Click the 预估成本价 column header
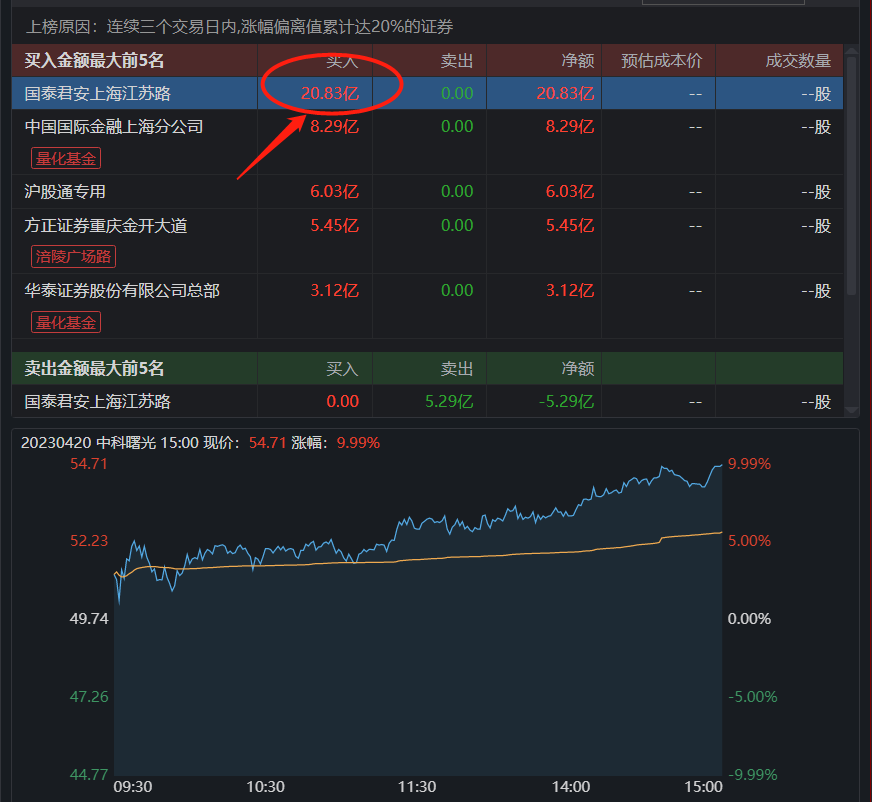Viewport: 872px width, 802px height. (x=662, y=61)
